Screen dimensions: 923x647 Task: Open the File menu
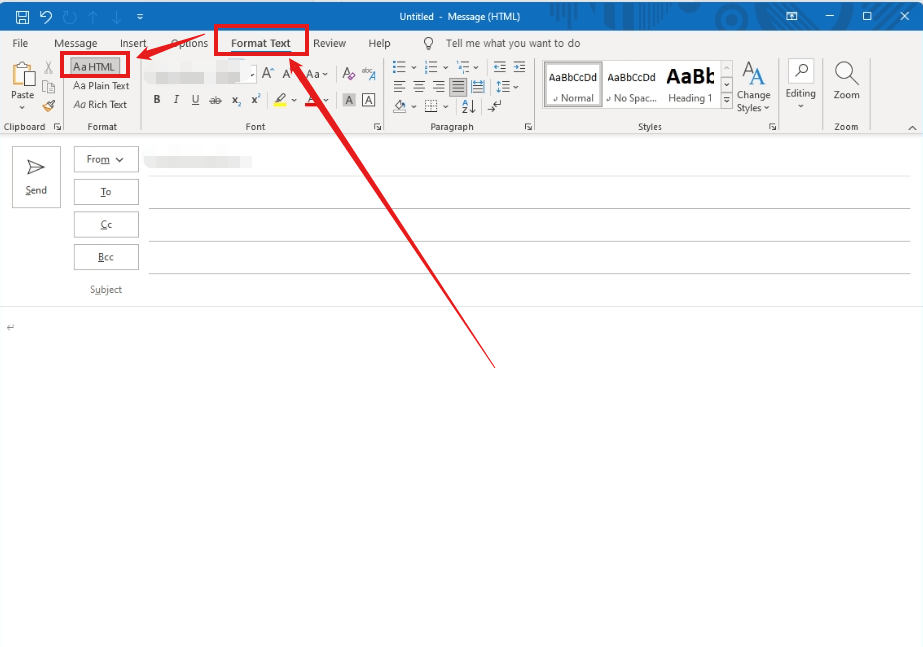20,43
